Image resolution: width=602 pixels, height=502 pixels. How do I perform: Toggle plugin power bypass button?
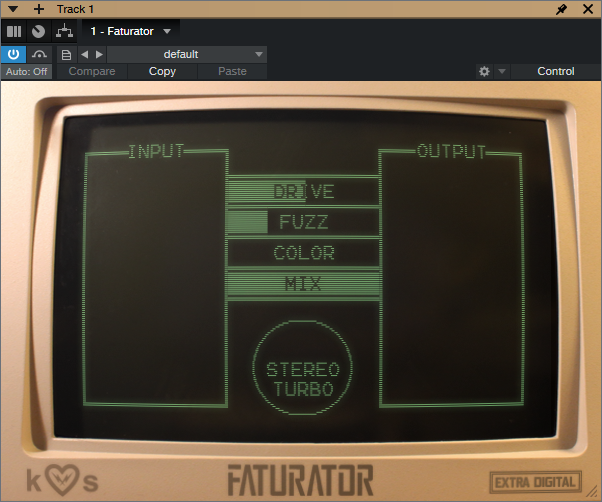(13, 54)
